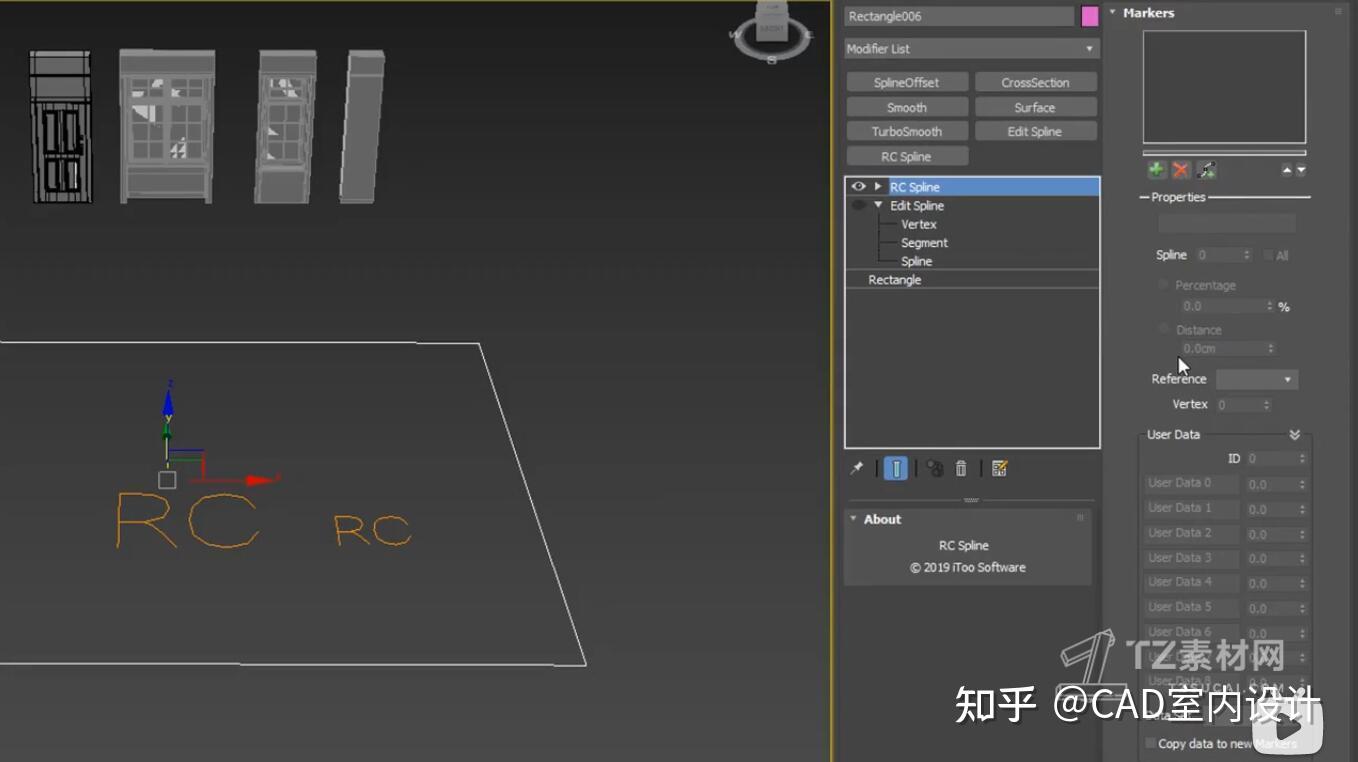Open the Reference dropdown
Image resolution: width=1358 pixels, height=762 pixels.
(x=1290, y=379)
